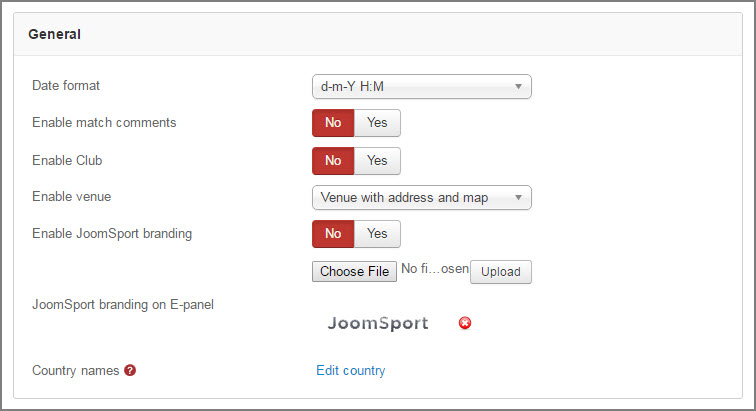Select No for Enable Club
Viewport: 756px width, 411px height.
[333, 161]
